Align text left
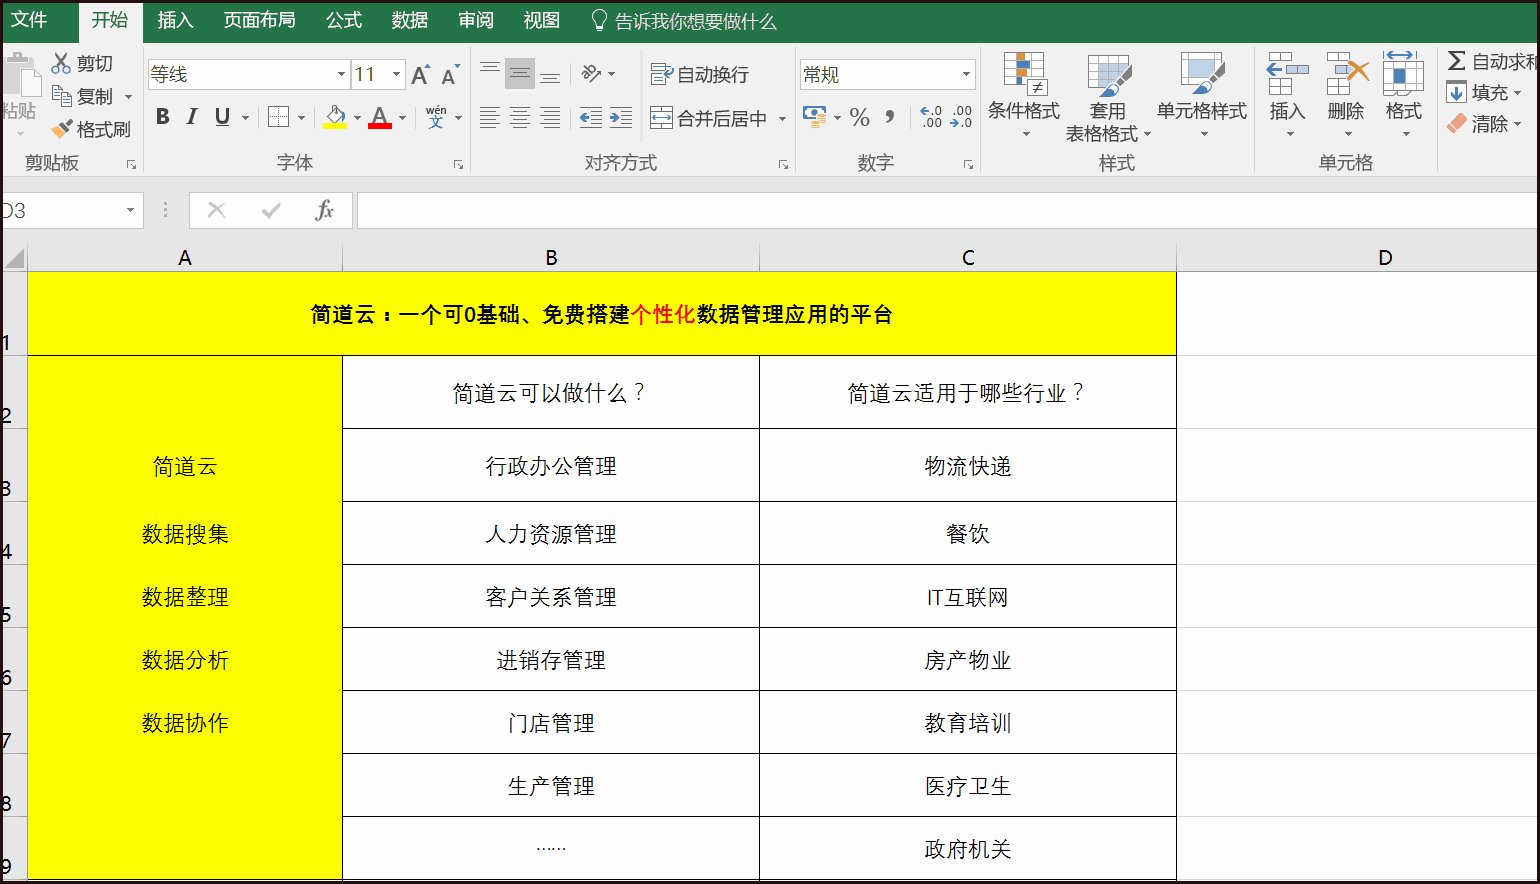 pyautogui.click(x=490, y=118)
